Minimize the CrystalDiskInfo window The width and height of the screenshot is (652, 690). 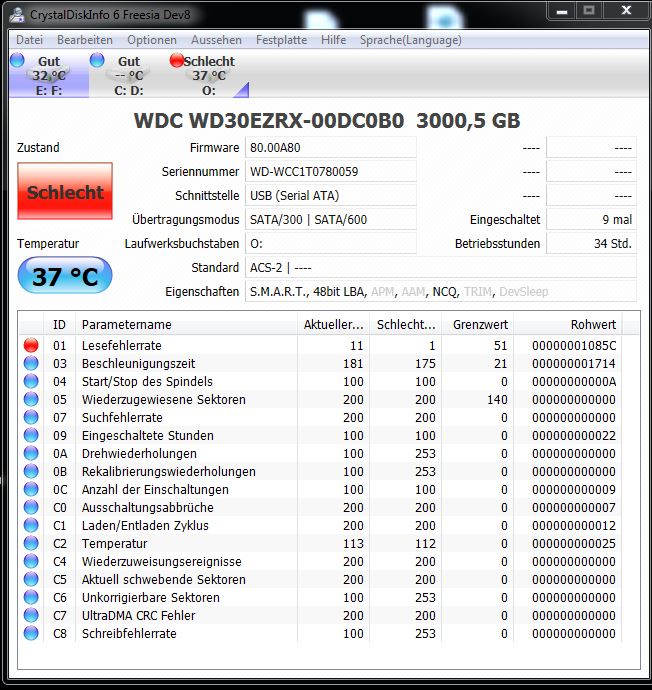point(562,11)
